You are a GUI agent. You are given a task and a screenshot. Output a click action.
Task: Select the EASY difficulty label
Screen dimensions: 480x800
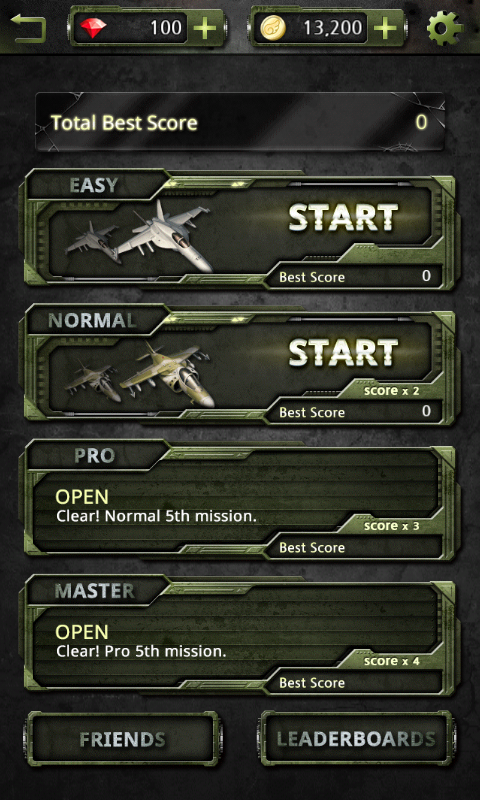pyautogui.click(x=94, y=185)
